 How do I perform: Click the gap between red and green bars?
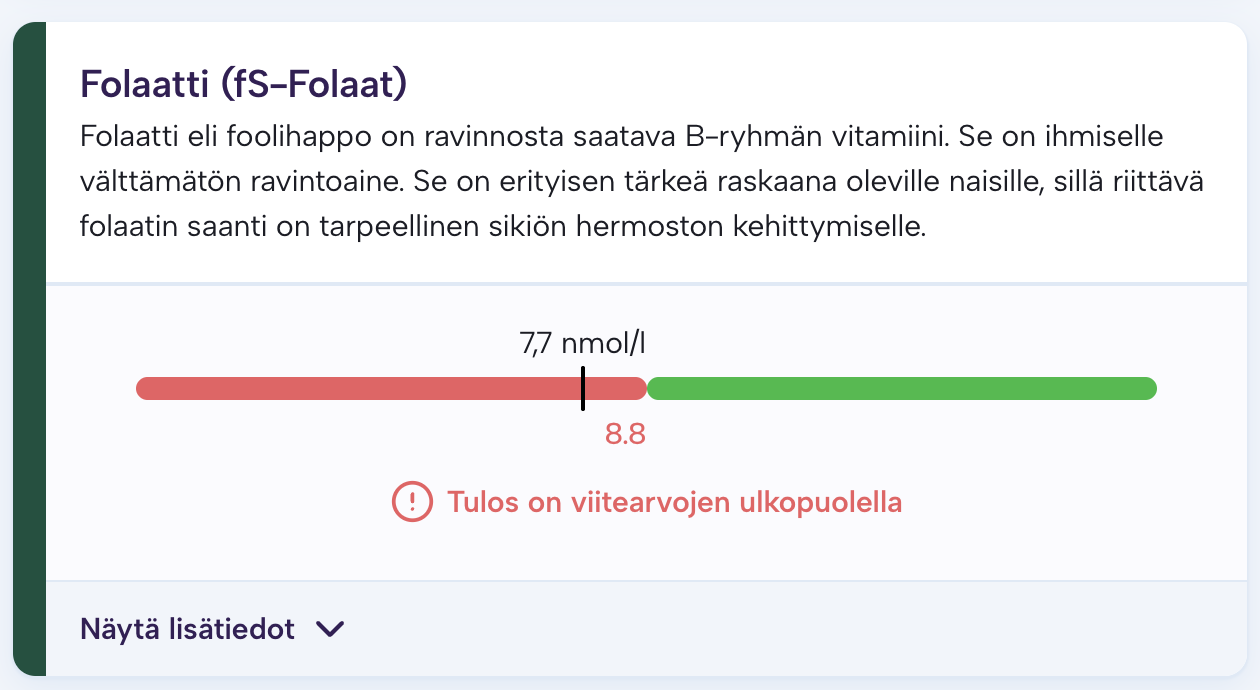tap(647, 388)
